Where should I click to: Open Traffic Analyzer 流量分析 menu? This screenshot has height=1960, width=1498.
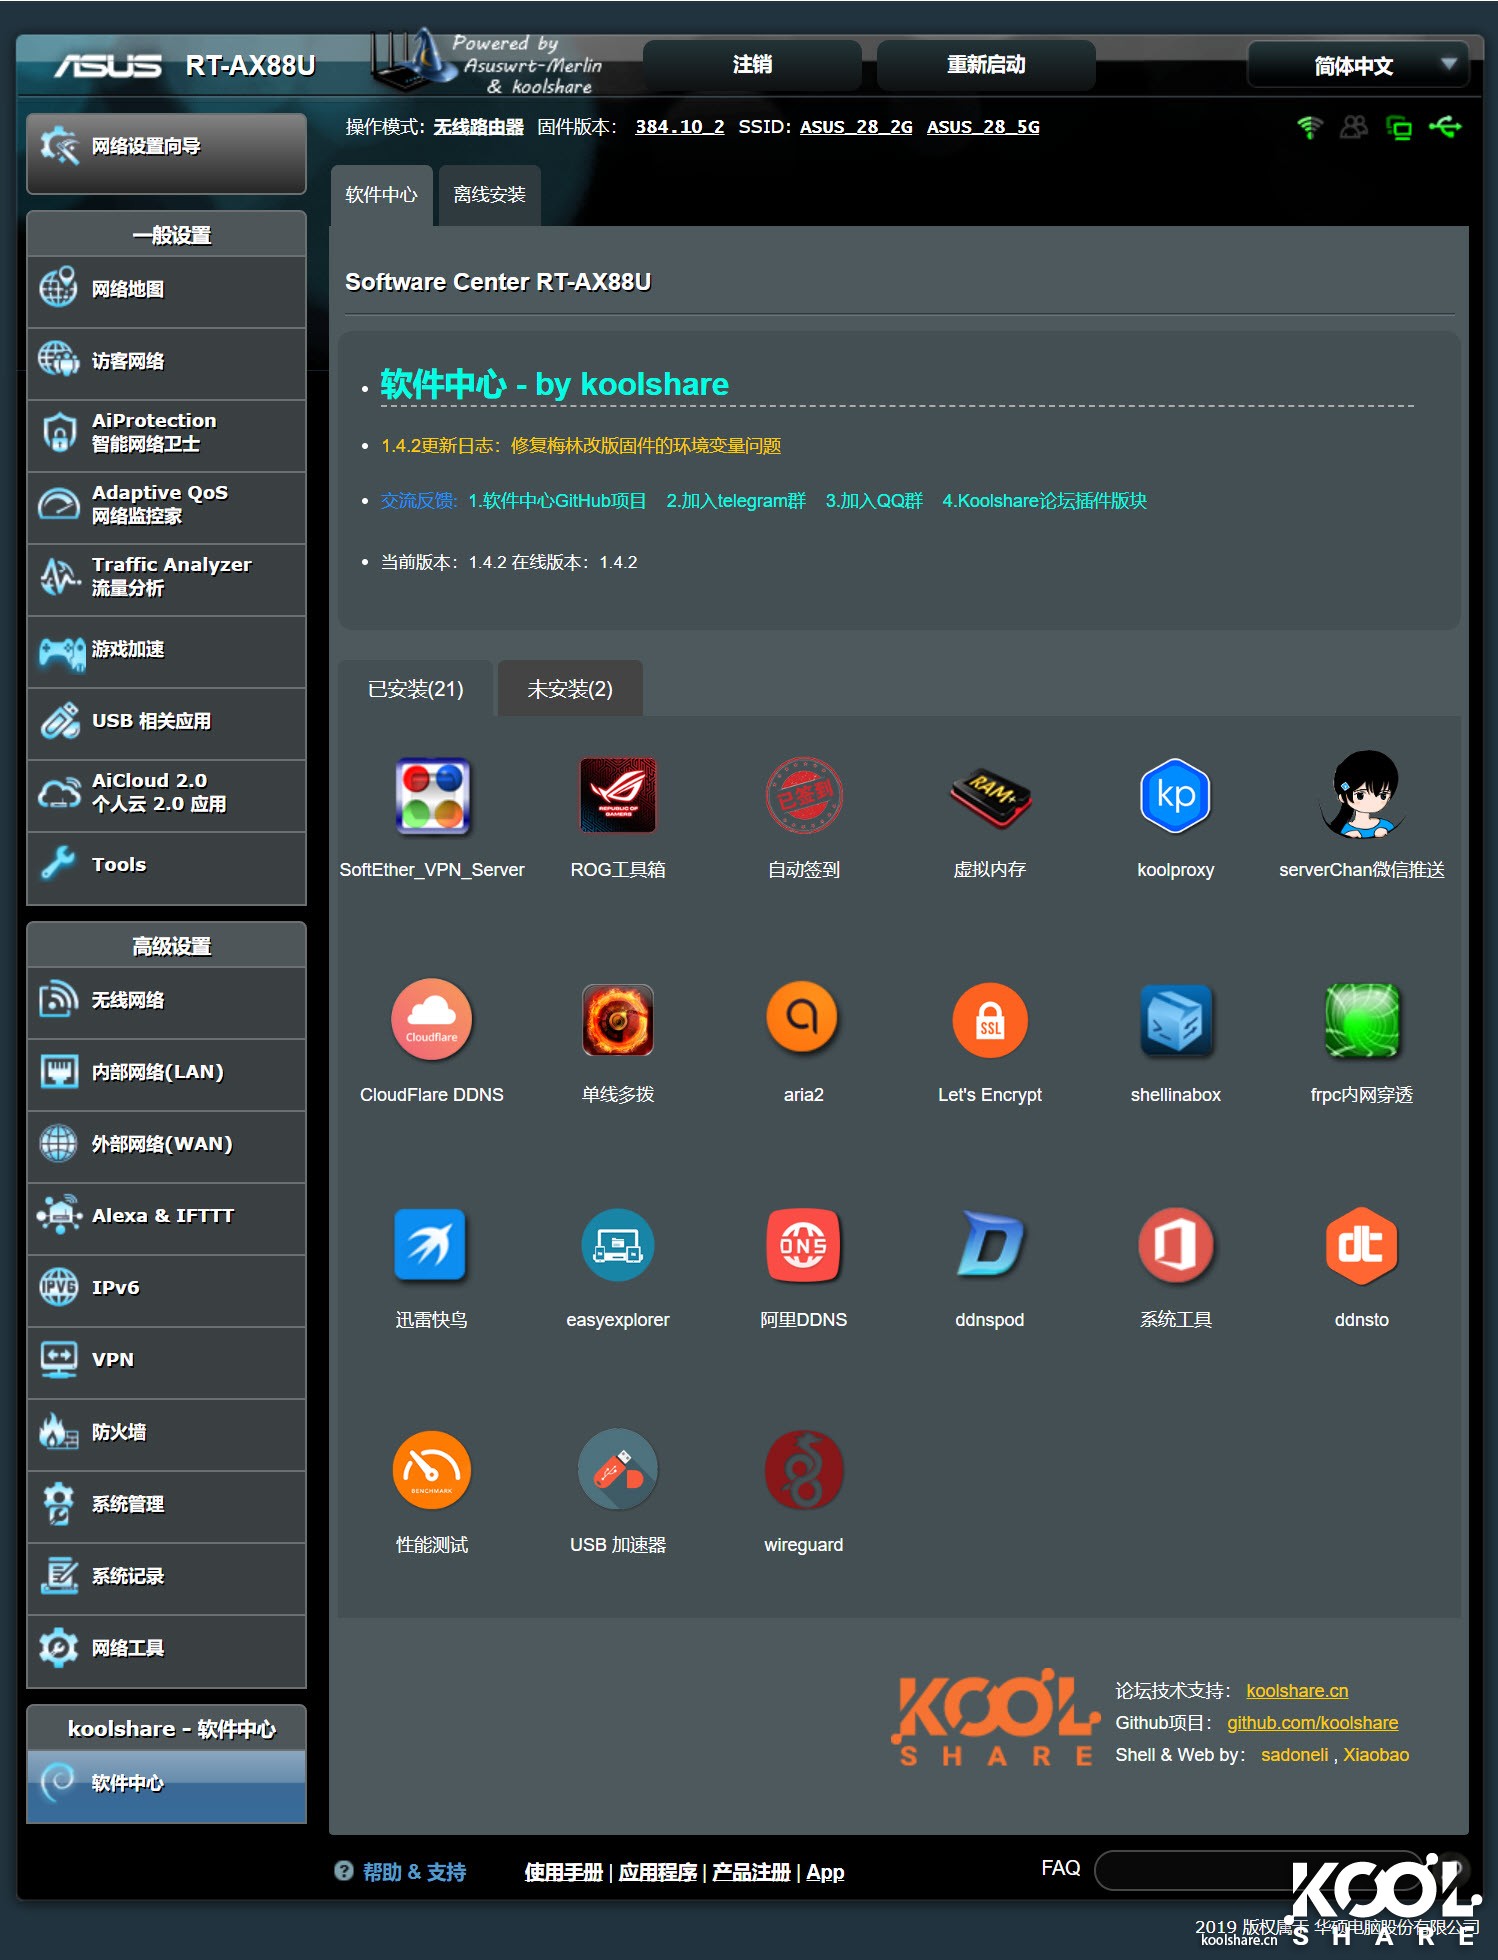[167, 578]
